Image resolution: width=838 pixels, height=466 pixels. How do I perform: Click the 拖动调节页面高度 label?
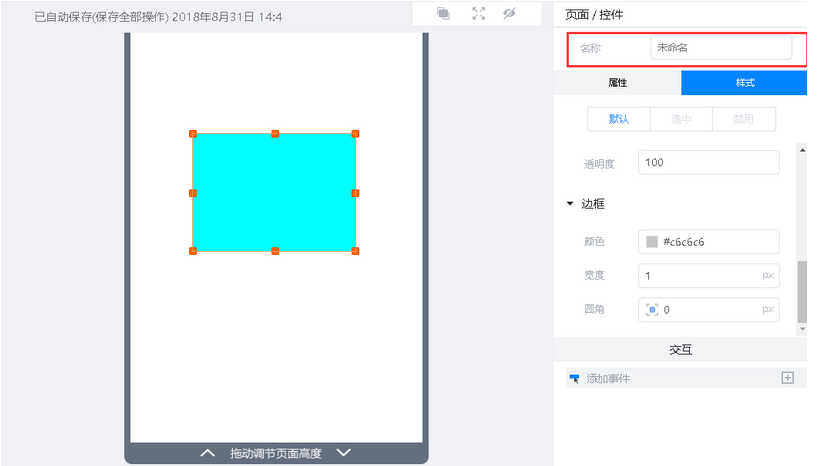click(x=276, y=454)
